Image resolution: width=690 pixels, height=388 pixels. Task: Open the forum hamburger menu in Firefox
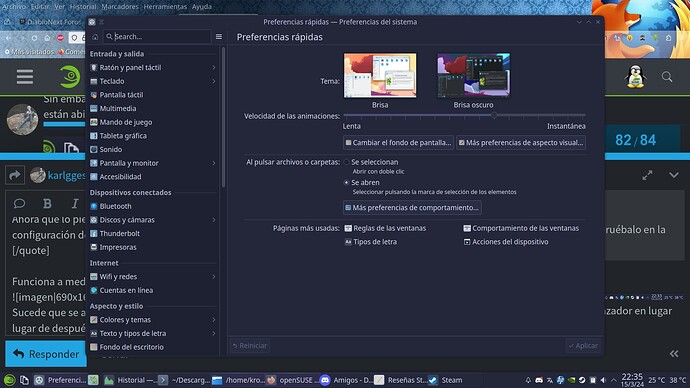(x=25, y=77)
